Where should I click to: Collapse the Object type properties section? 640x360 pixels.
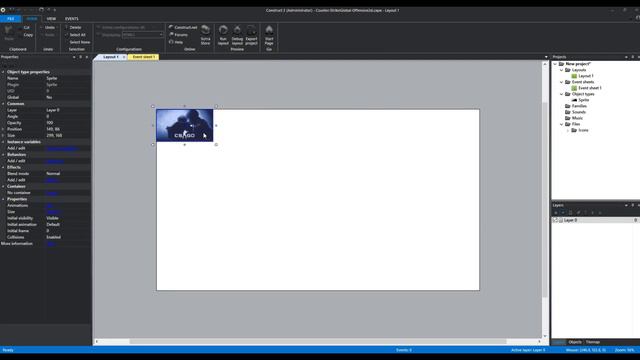tap(3, 72)
